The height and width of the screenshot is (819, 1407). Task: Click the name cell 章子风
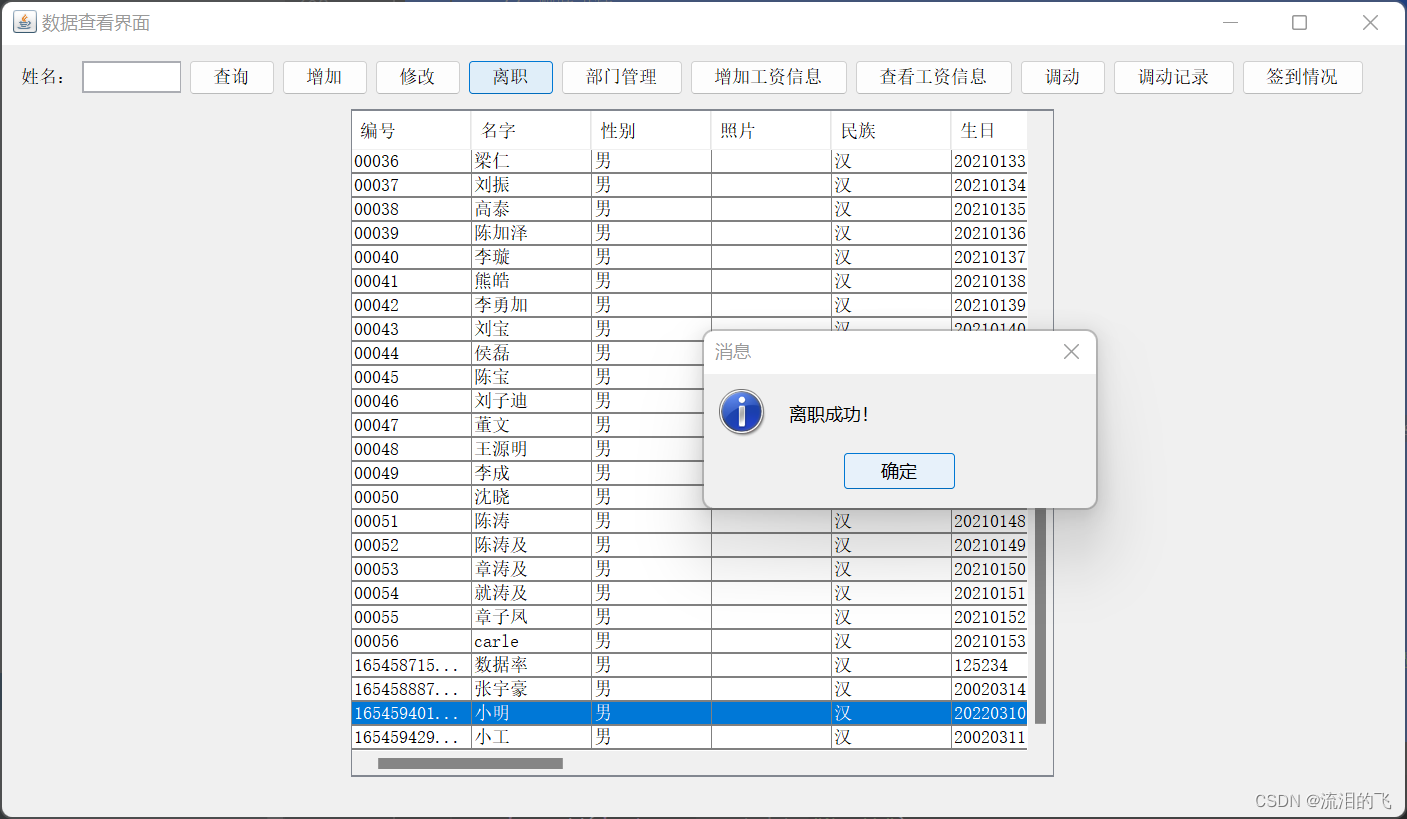click(531, 617)
